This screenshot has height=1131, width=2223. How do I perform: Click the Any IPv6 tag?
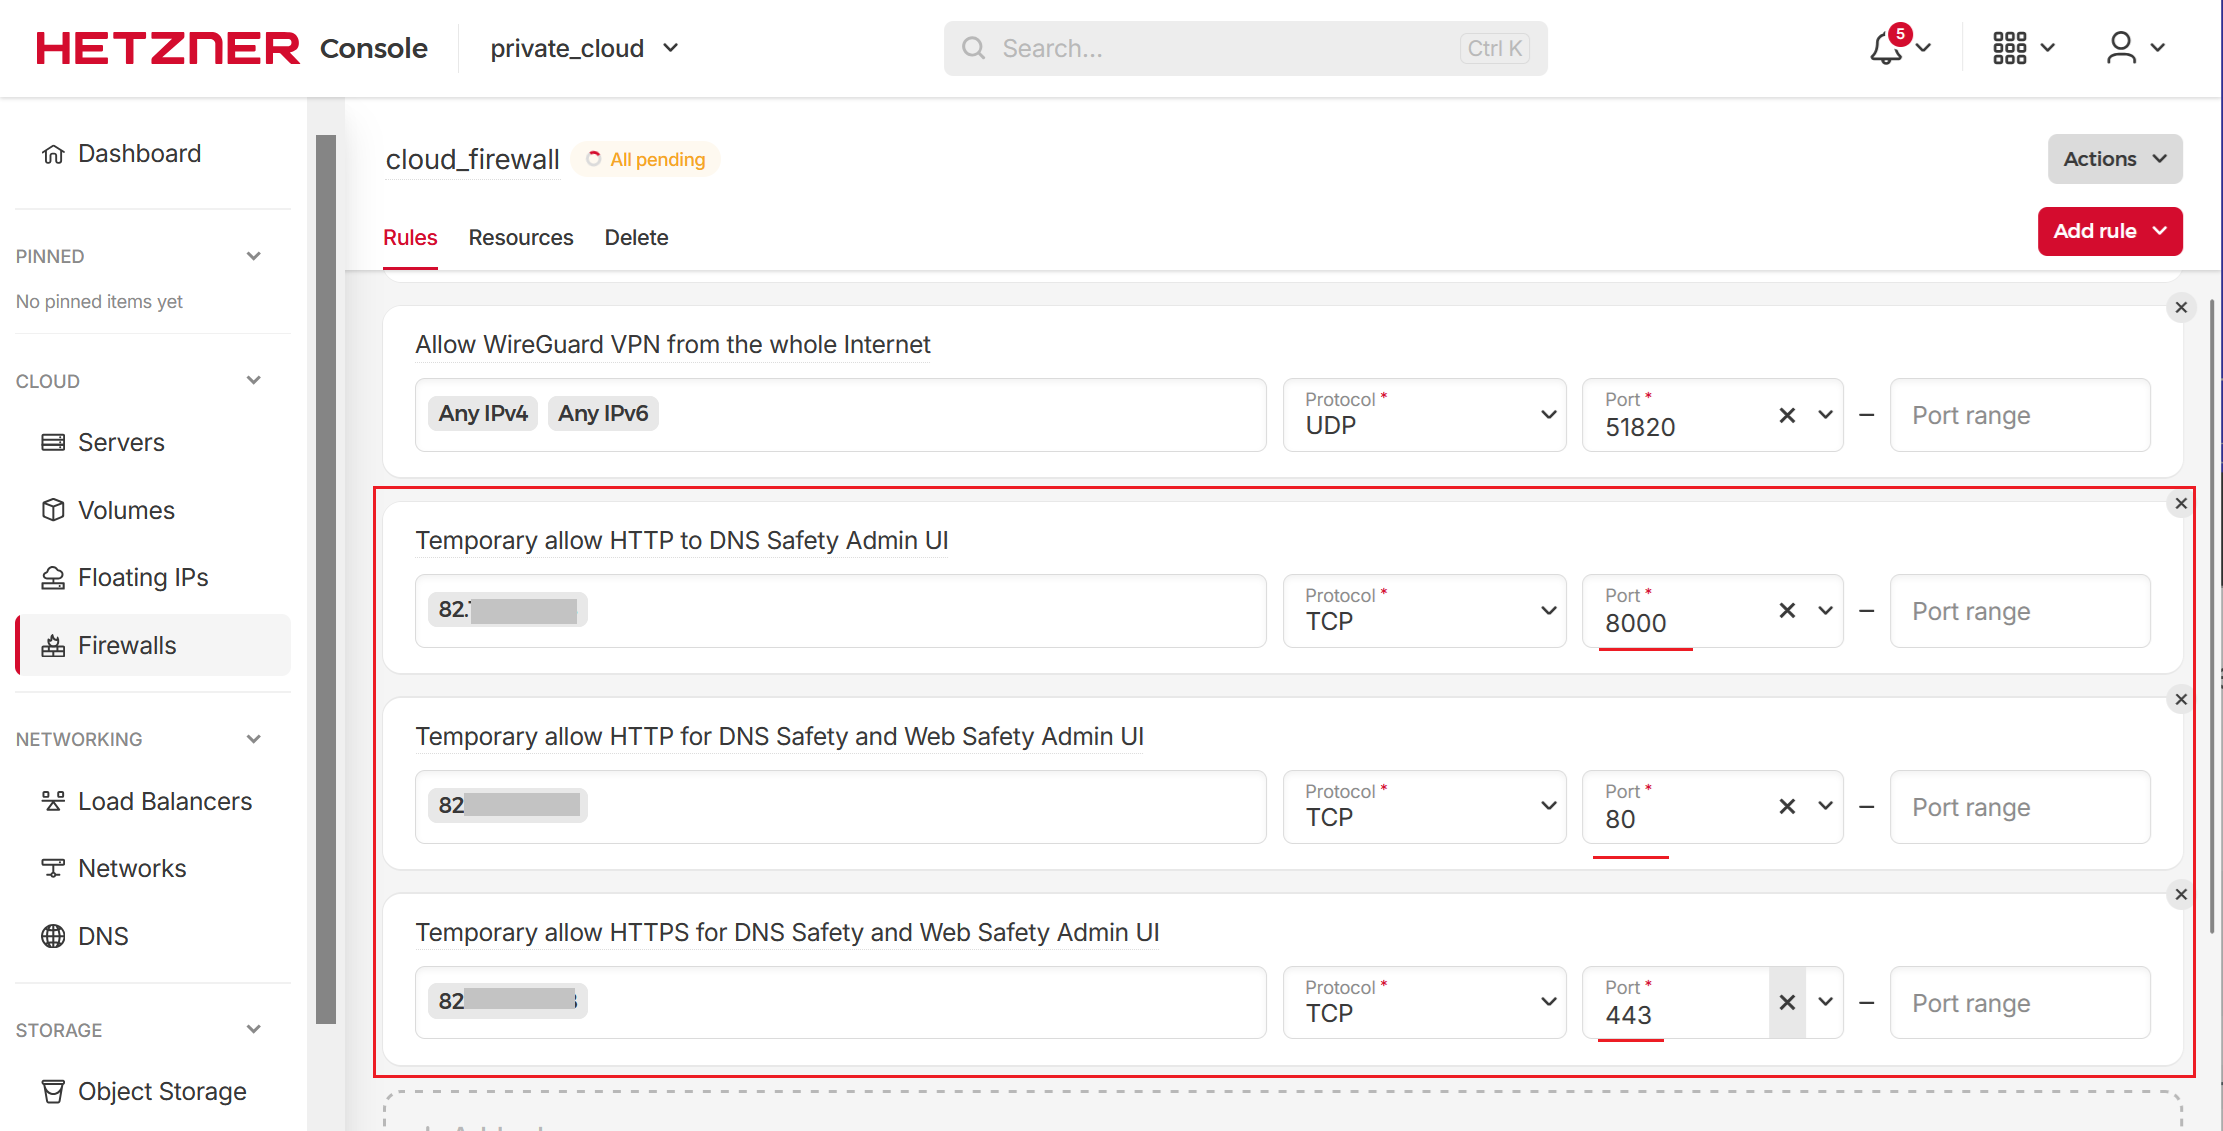pyautogui.click(x=603, y=413)
